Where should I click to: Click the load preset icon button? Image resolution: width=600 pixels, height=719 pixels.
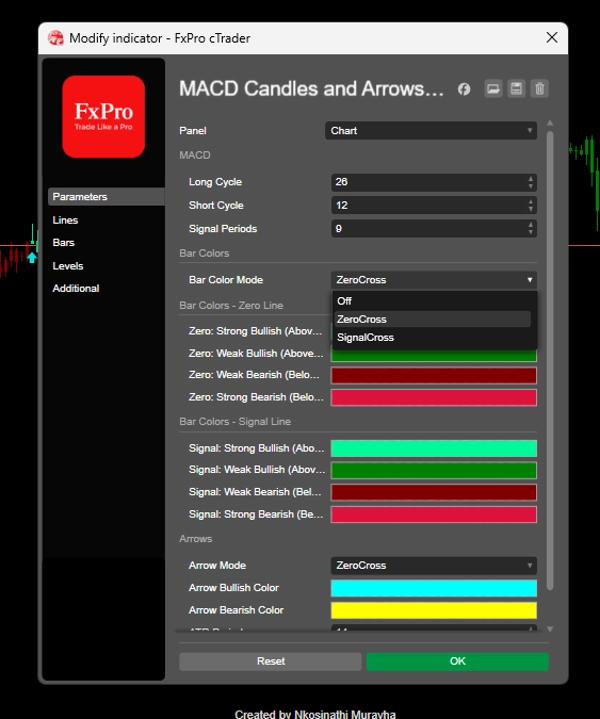click(x=493, y=88)
